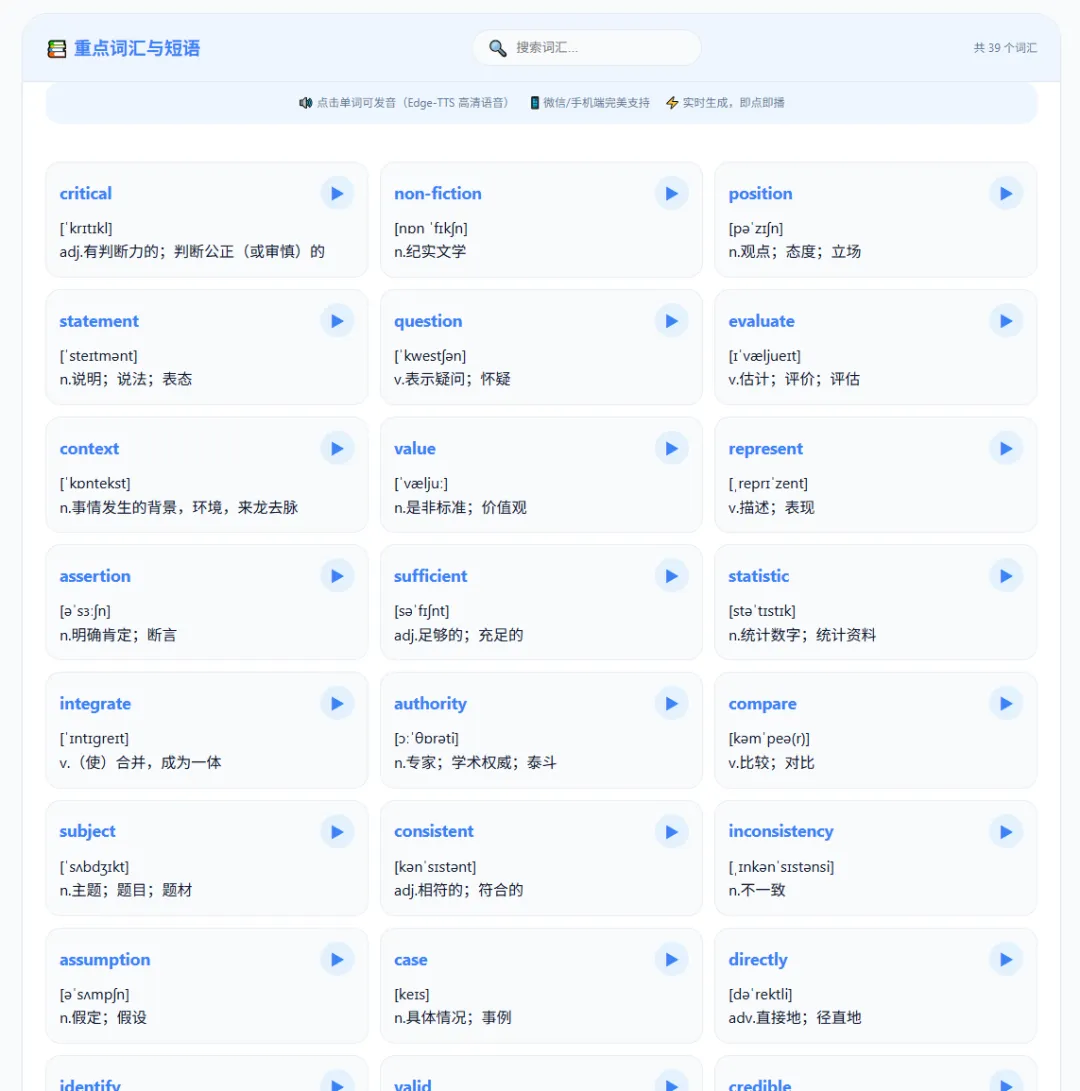Image resolution: width=1080 pixels, height=1091 pixels.
Task: Click definition n.纪实文学
Action: coord(430,251)
